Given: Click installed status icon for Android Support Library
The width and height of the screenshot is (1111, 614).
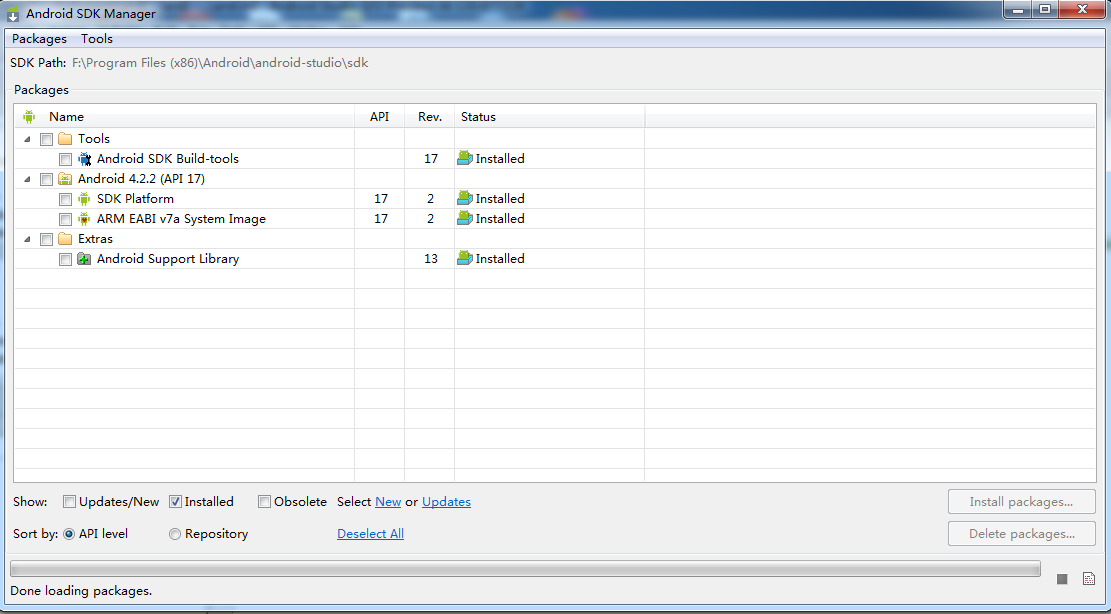Looking at the screenshot, I should pyautogui.click(x=465, y=258).
